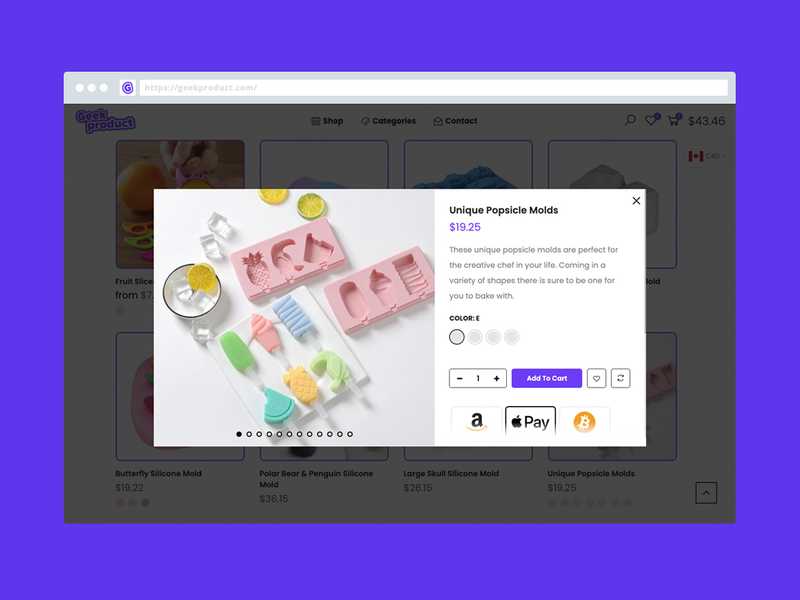Open the Categories menu
This screenshot has width=800, height=600.
[x=388, y=121]
